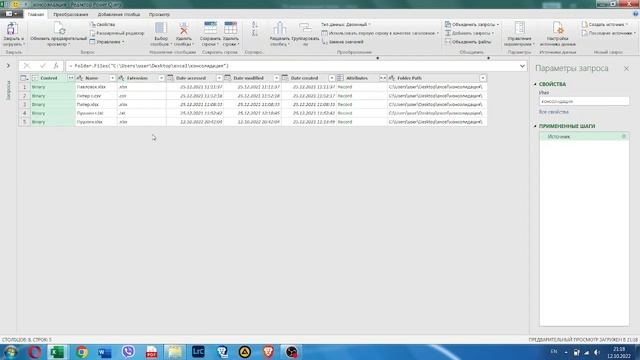Click the Record cell in row 4

coord(362,113)
